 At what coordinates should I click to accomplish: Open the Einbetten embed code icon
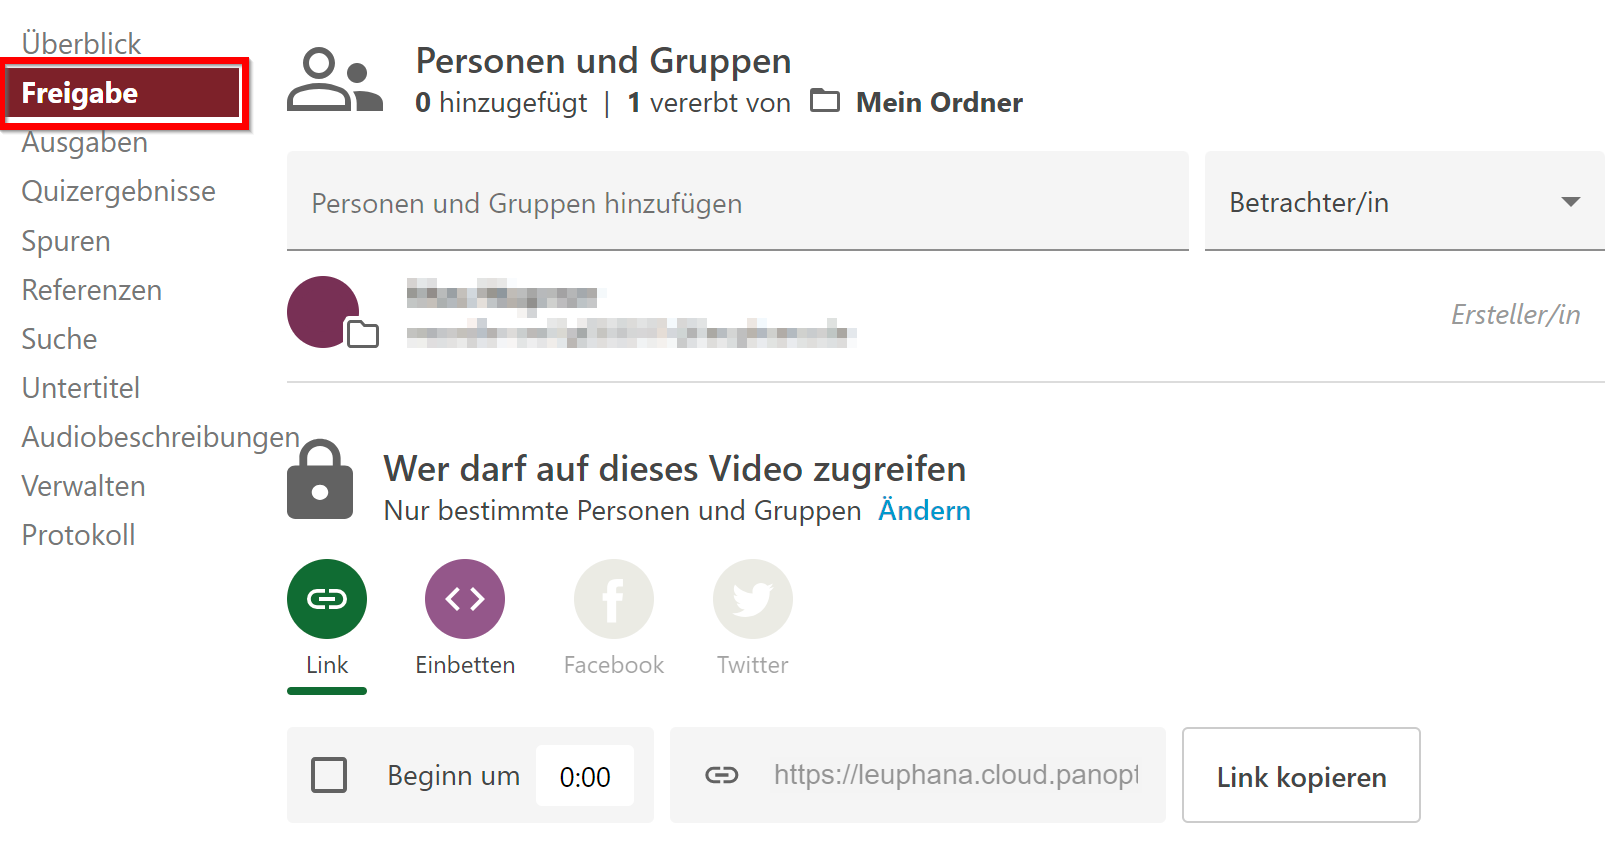point(465,599)
